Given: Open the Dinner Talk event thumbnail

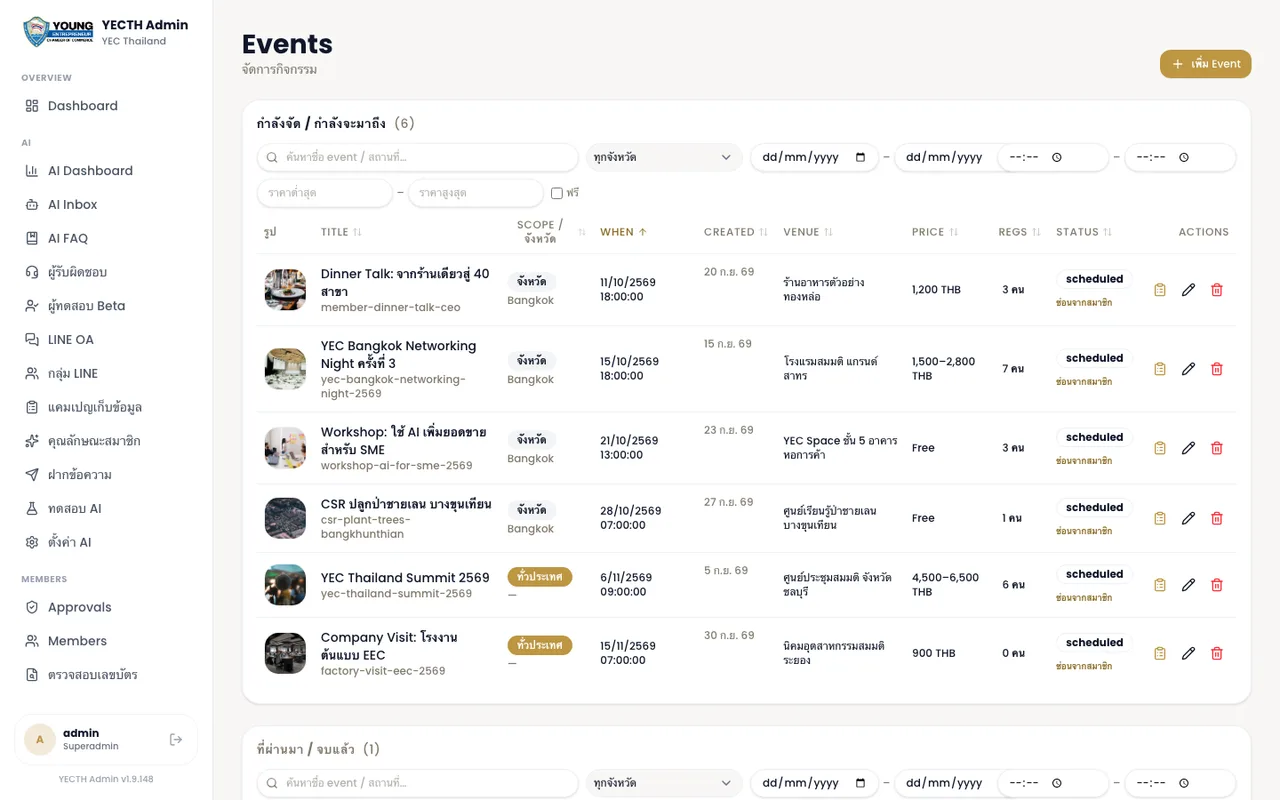Looking at the screenshot, I should click(285, 290).
